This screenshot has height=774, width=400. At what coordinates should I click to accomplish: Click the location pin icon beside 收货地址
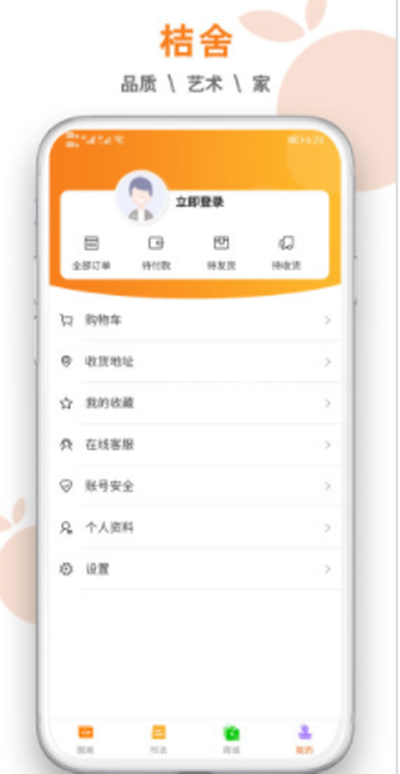[66, 362]
